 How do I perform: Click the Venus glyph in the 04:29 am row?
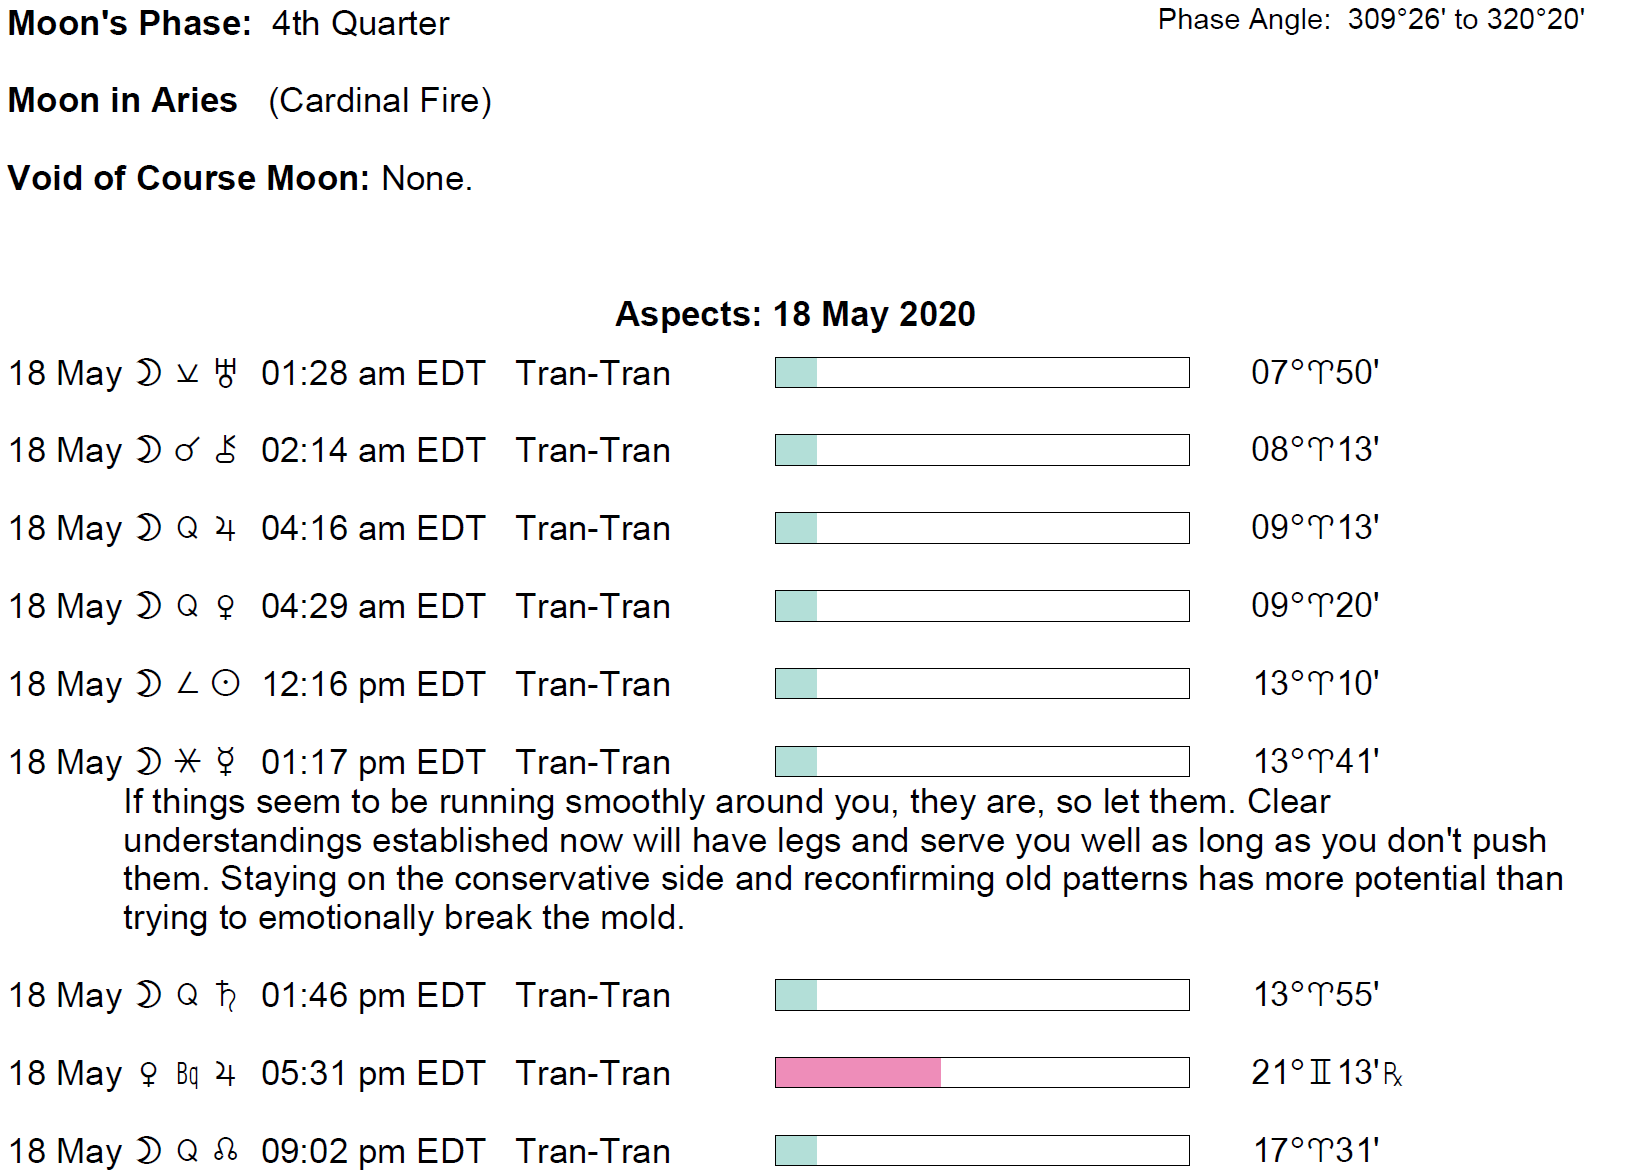[x=226, y=606]
